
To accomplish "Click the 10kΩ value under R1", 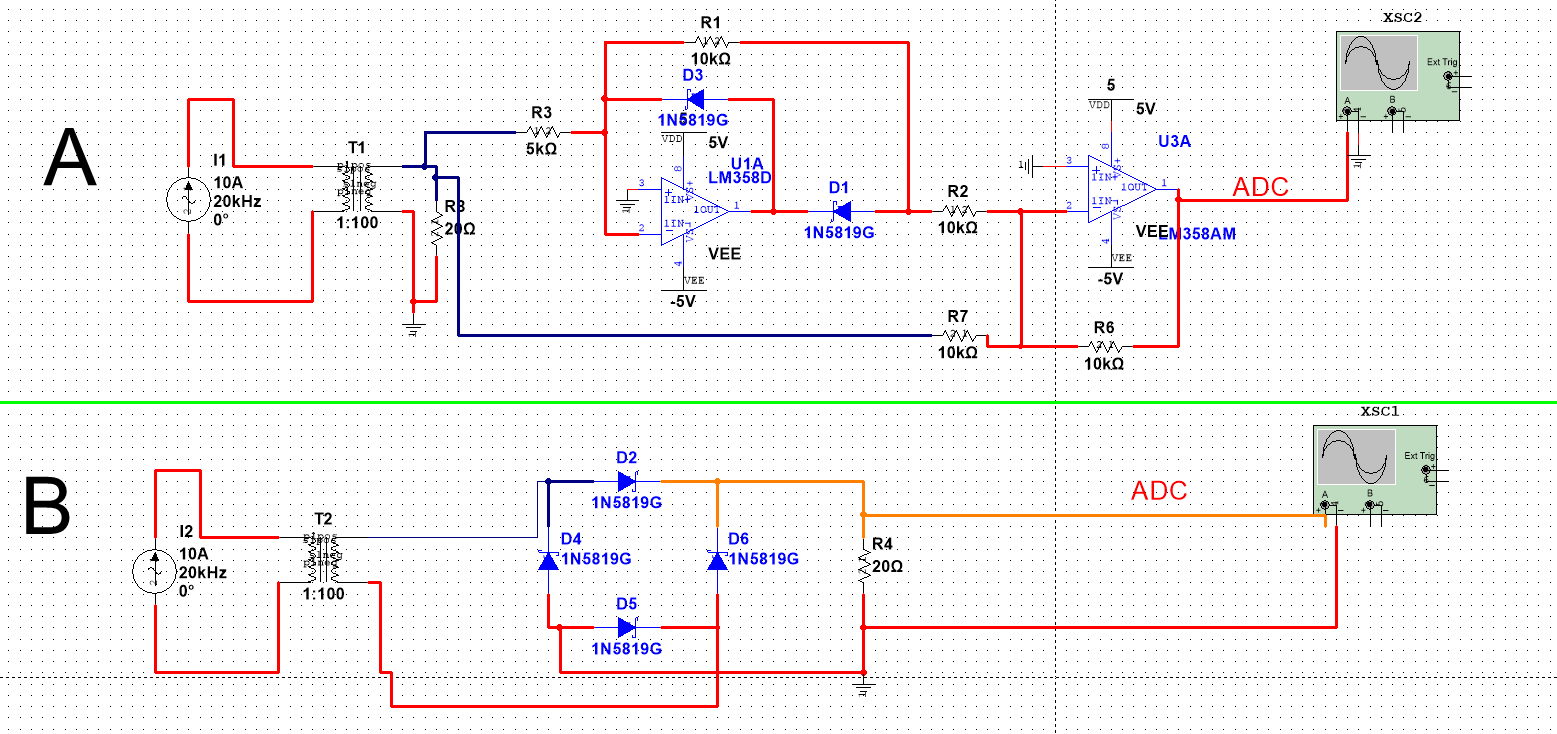I will click(x=711, y=59).
